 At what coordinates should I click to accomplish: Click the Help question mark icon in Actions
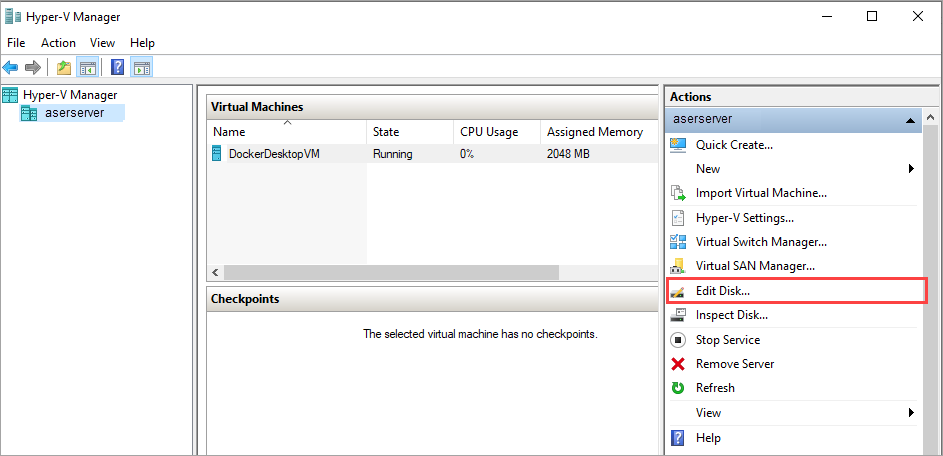[678, 437]
